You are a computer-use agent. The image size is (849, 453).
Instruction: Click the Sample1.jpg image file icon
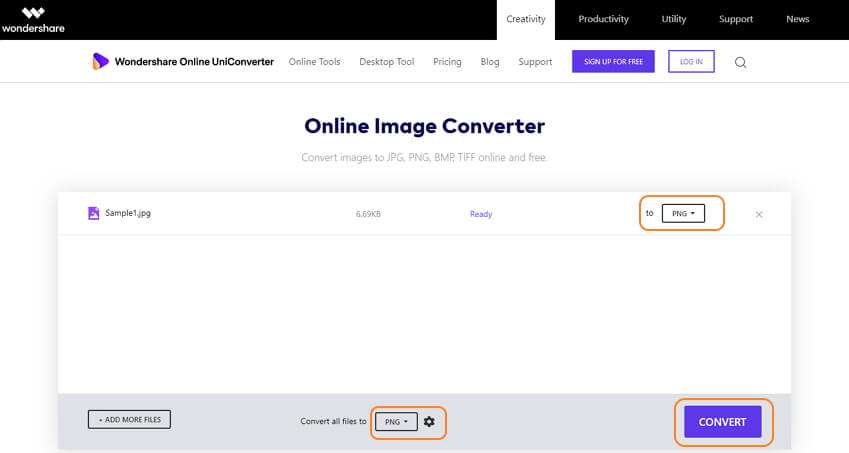(94, 213)
